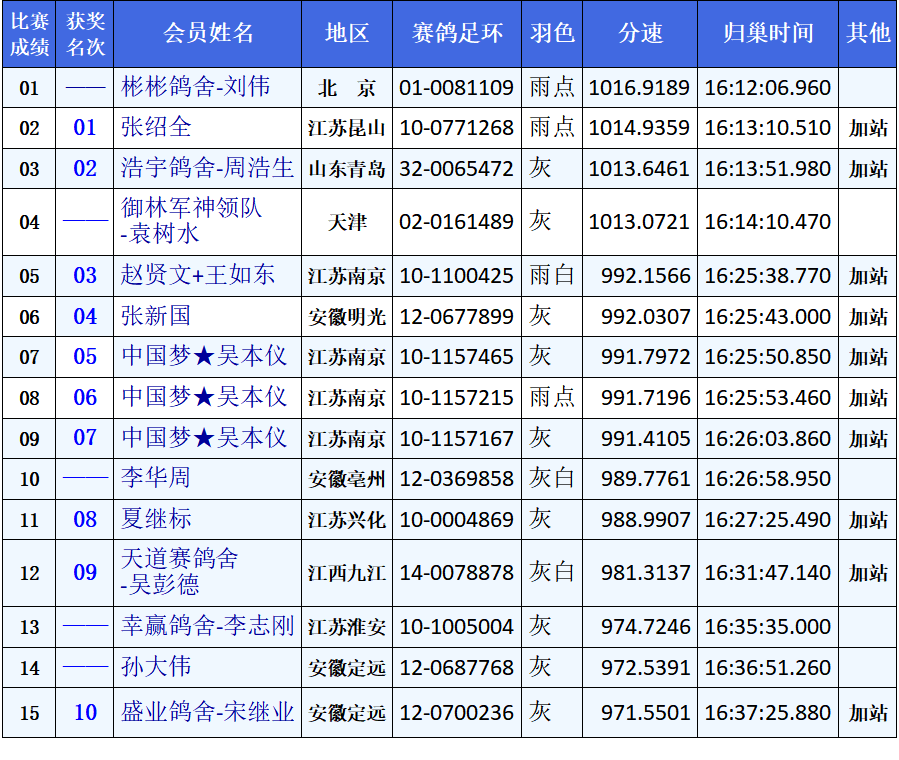Click member name 盛业鸽舍-宋继业
This screenshot has height=760, width=899.
coord(207,712)
